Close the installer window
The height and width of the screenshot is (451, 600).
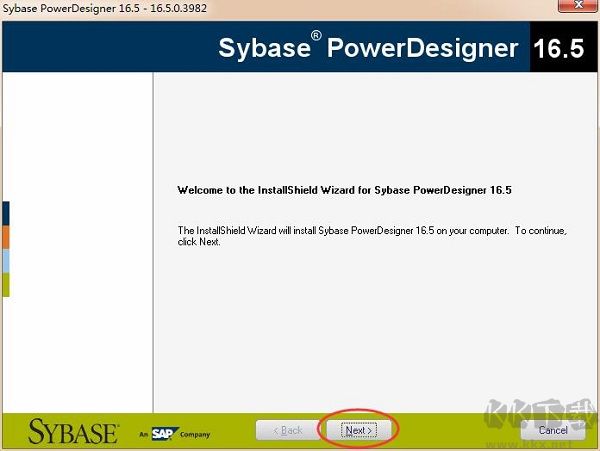point(579,5)
